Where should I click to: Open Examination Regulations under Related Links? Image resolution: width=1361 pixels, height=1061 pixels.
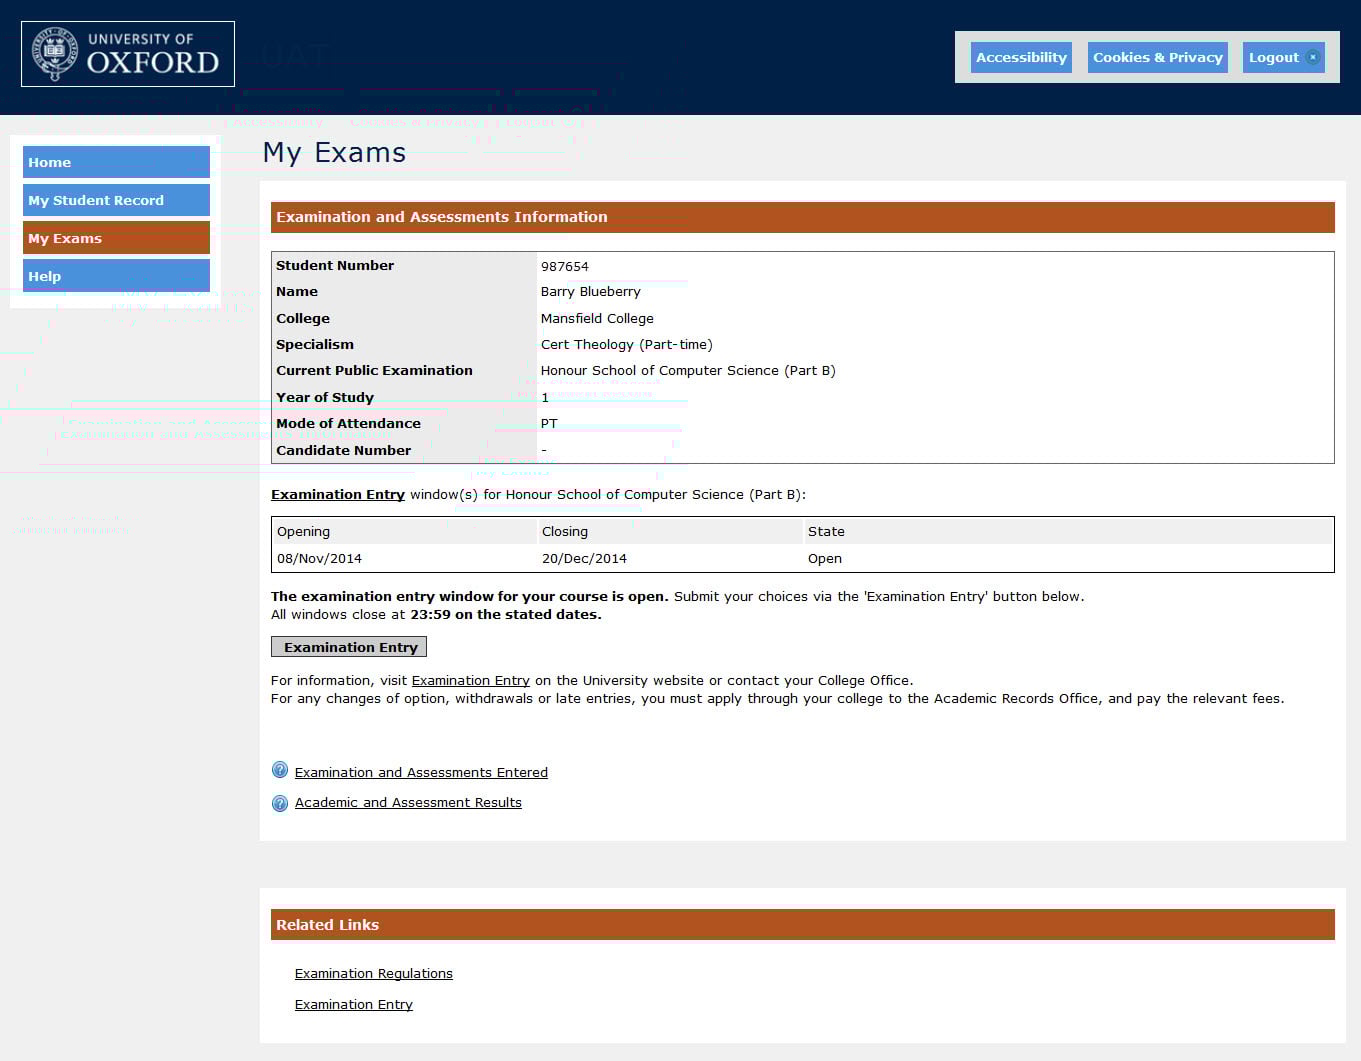tap(373, 973)
